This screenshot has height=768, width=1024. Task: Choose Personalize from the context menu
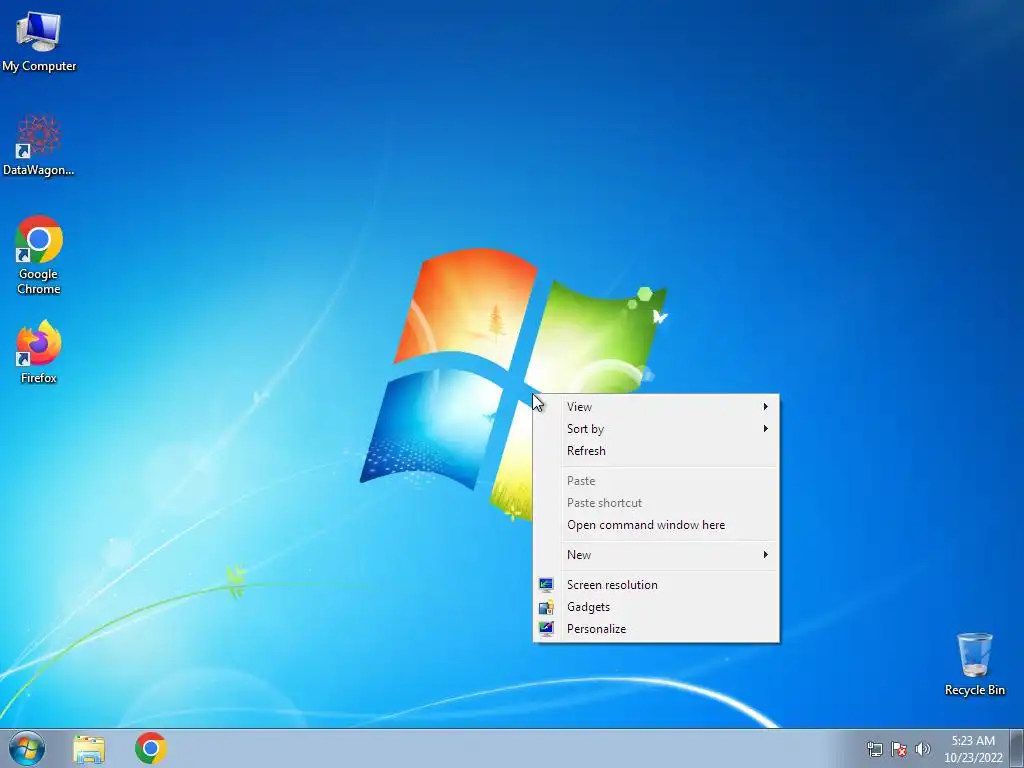click(x=656, y=629)
